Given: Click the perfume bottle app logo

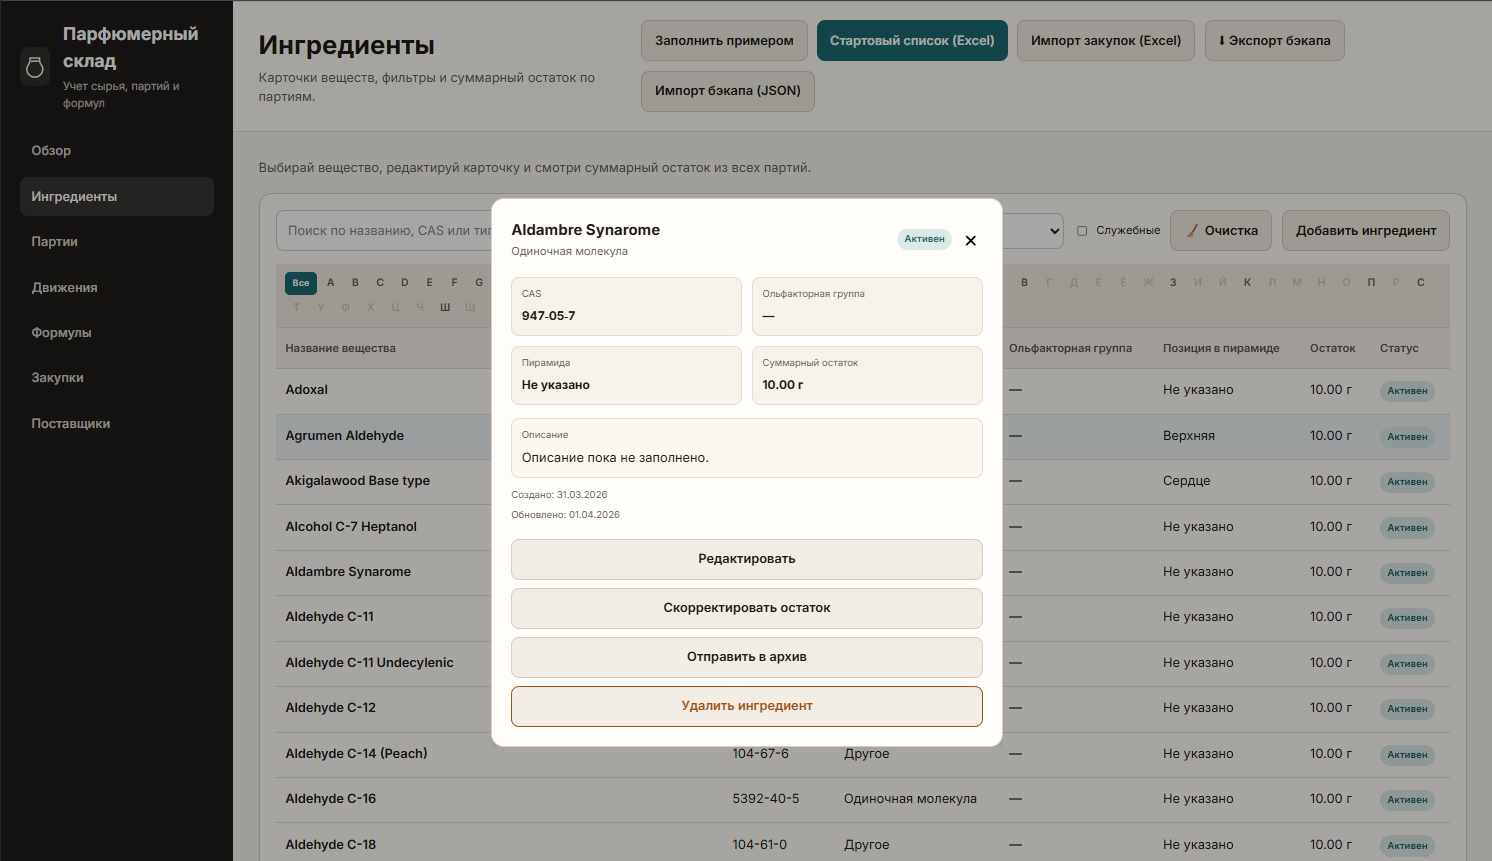Looking at the screenshot, I should point(35,67).
